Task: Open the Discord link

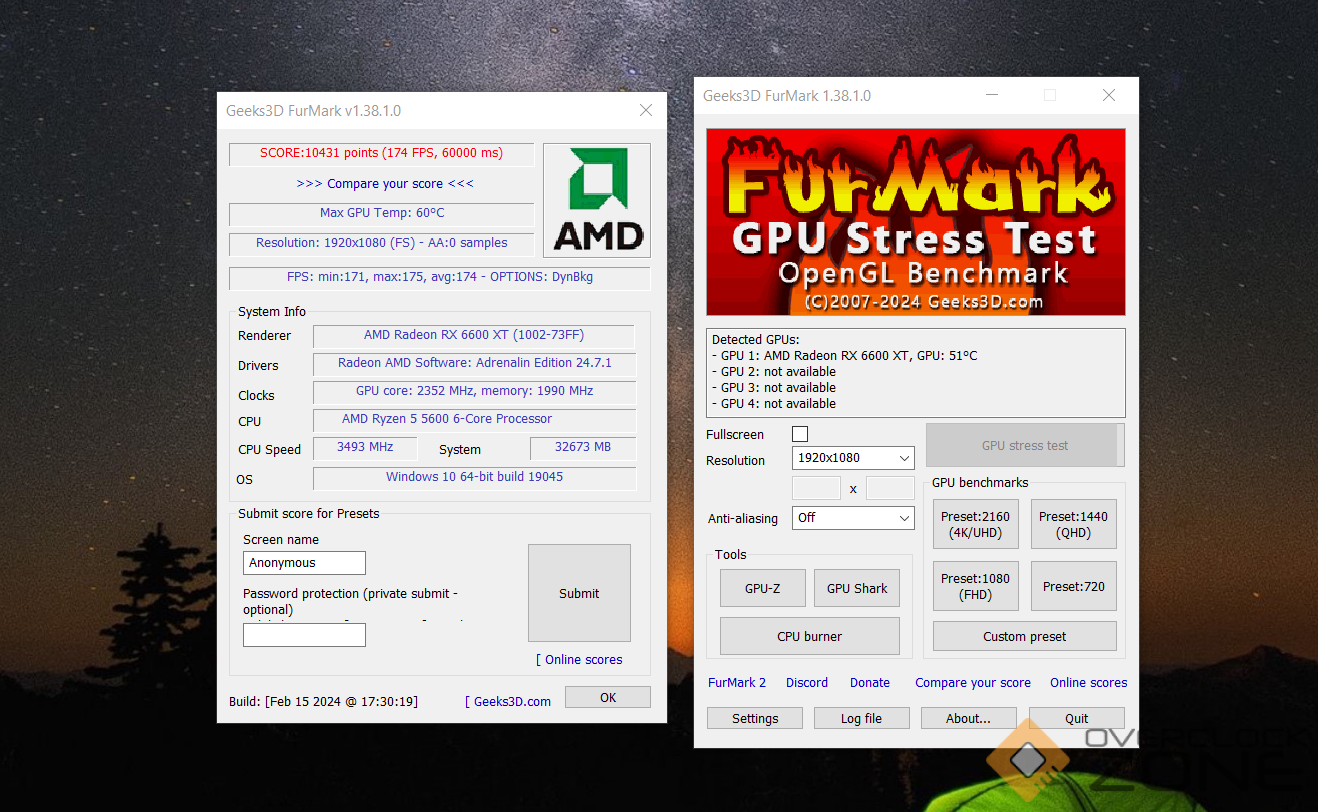Action: click(807, 683)
